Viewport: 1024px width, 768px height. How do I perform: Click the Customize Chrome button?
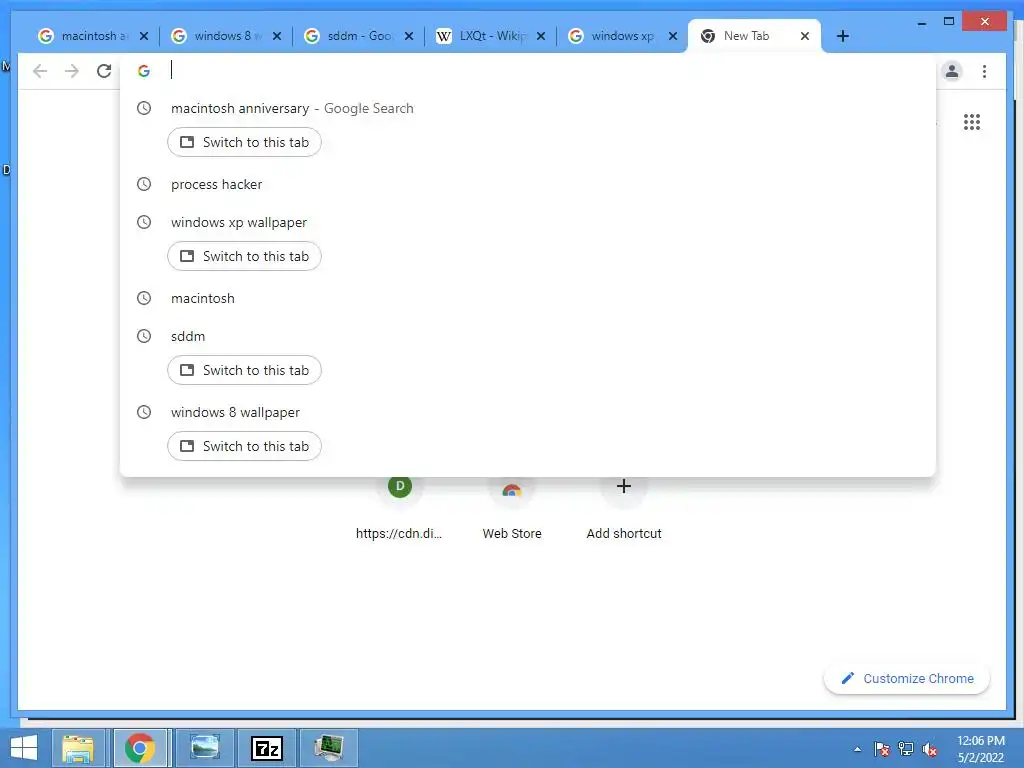906,679
